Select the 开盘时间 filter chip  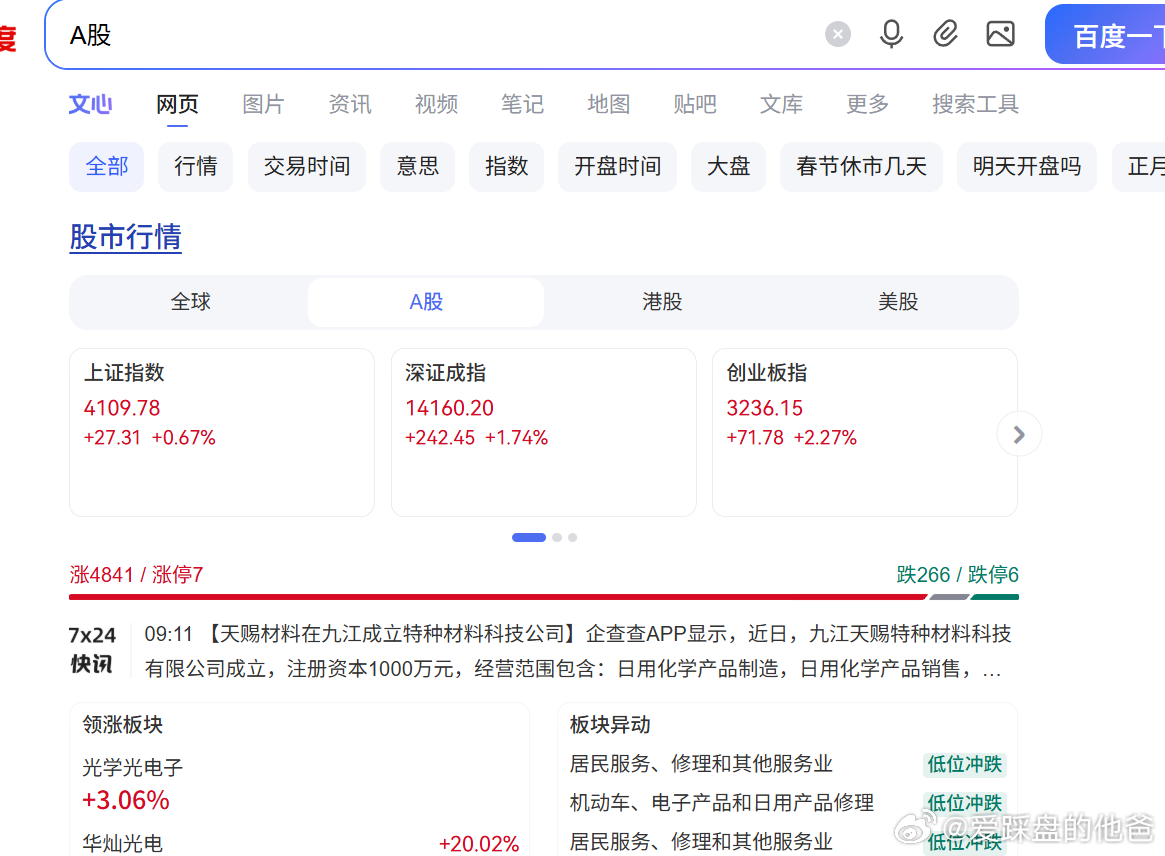click(x=617, y=166)
